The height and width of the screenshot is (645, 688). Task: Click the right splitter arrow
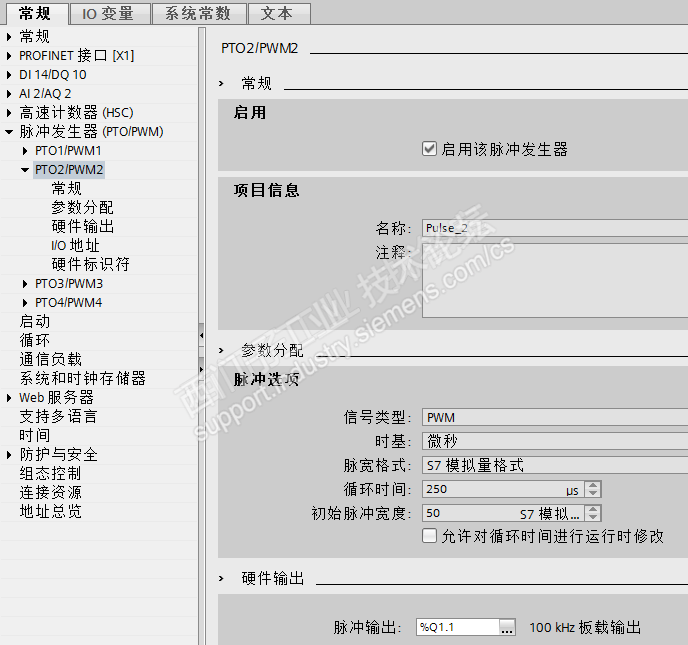(x=201, y=369)
